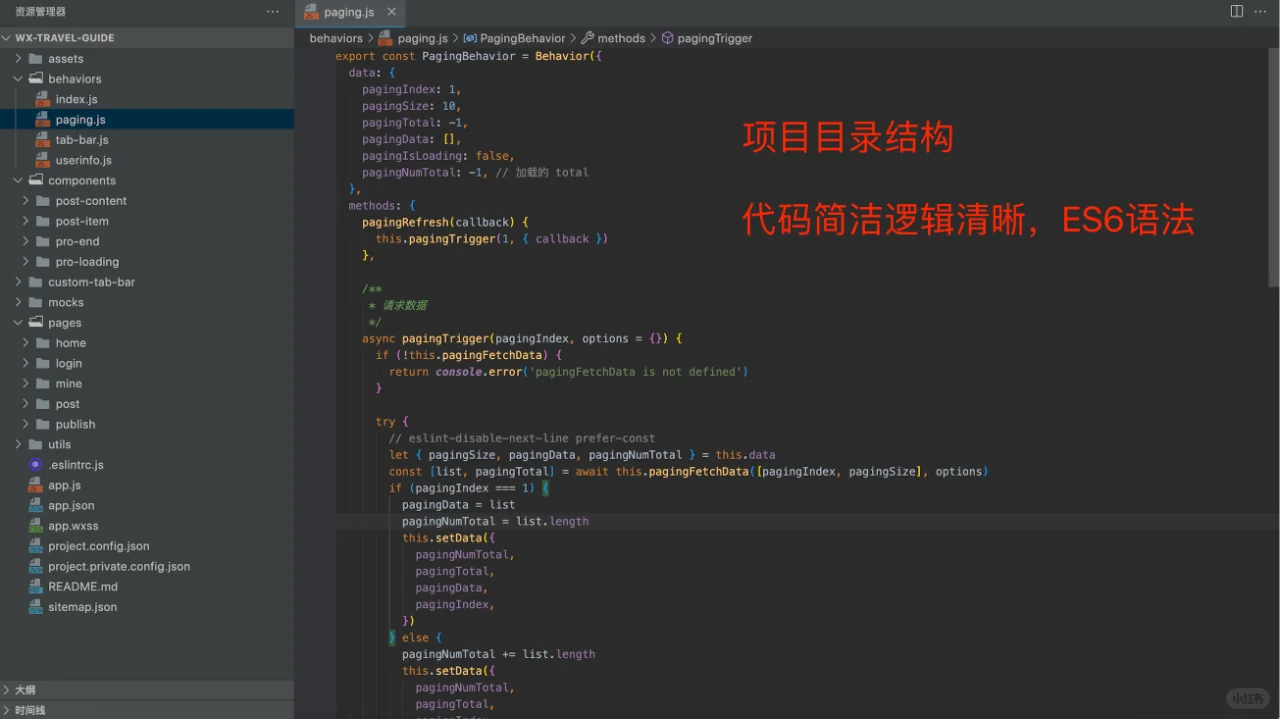This screenshot has width=1280, height=719.
Task: Collapse the pages folder
Action: (16, 322)
